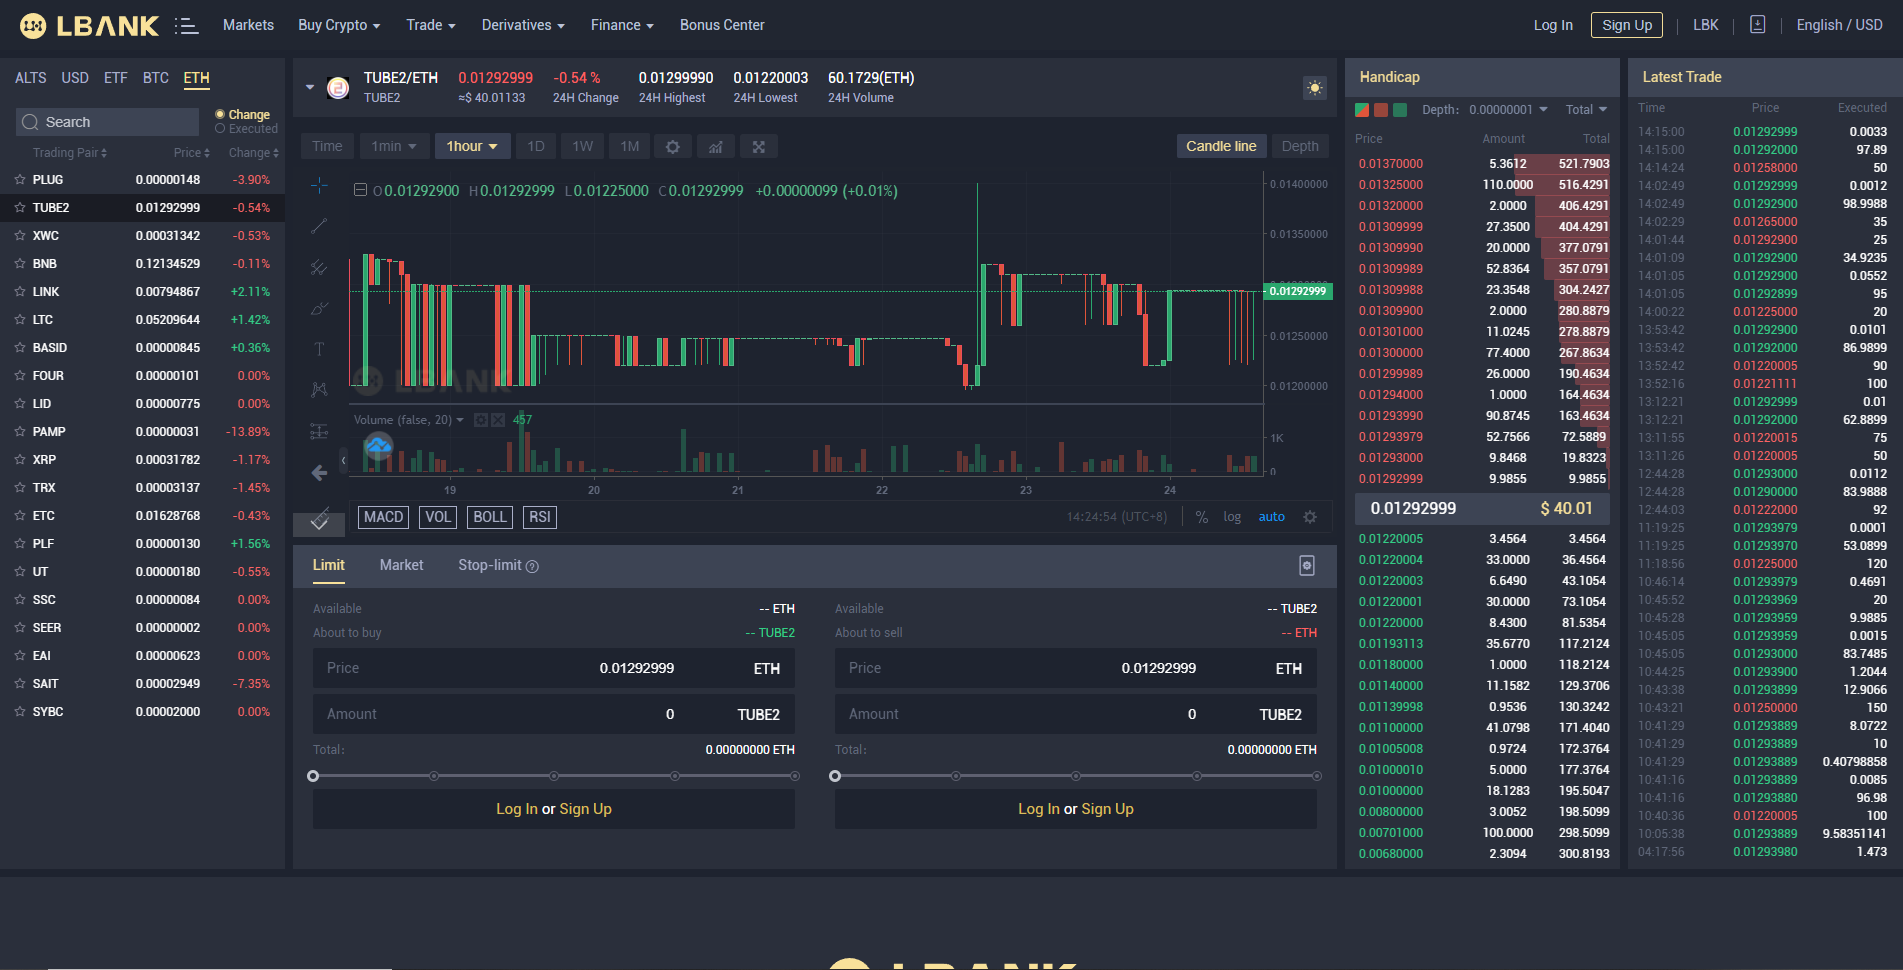Click the back arrow in drawing toolbar

(x=319, y=473)
